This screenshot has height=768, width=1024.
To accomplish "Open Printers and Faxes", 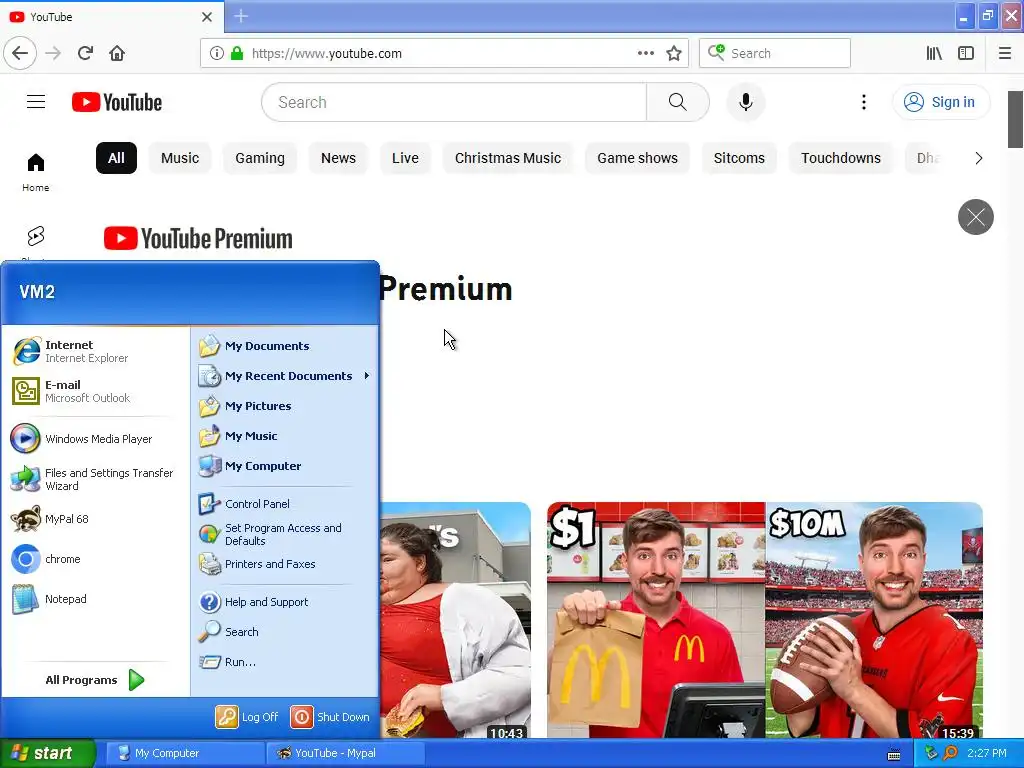I will pyautogui.click(x=285, y=564).
